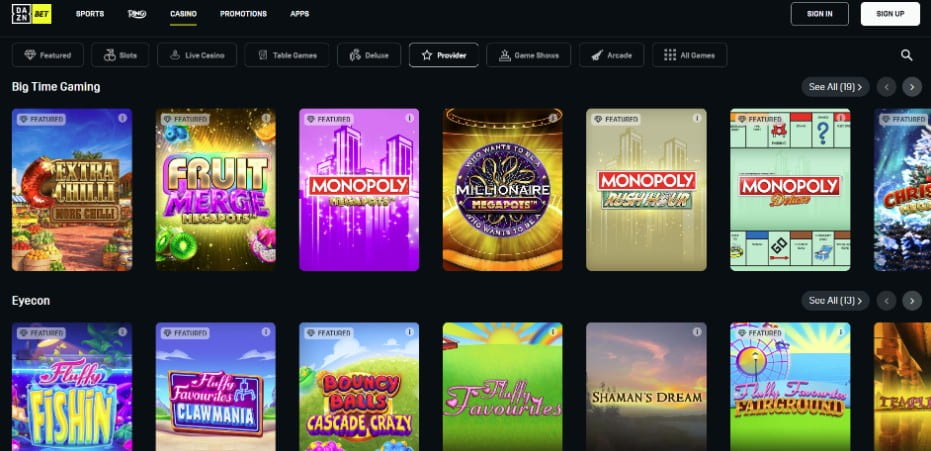The height and width of the screenshot is (451, 931).
Task: Open the Monopoly Megapots thumbnail
Action: [x=359, y=189]
